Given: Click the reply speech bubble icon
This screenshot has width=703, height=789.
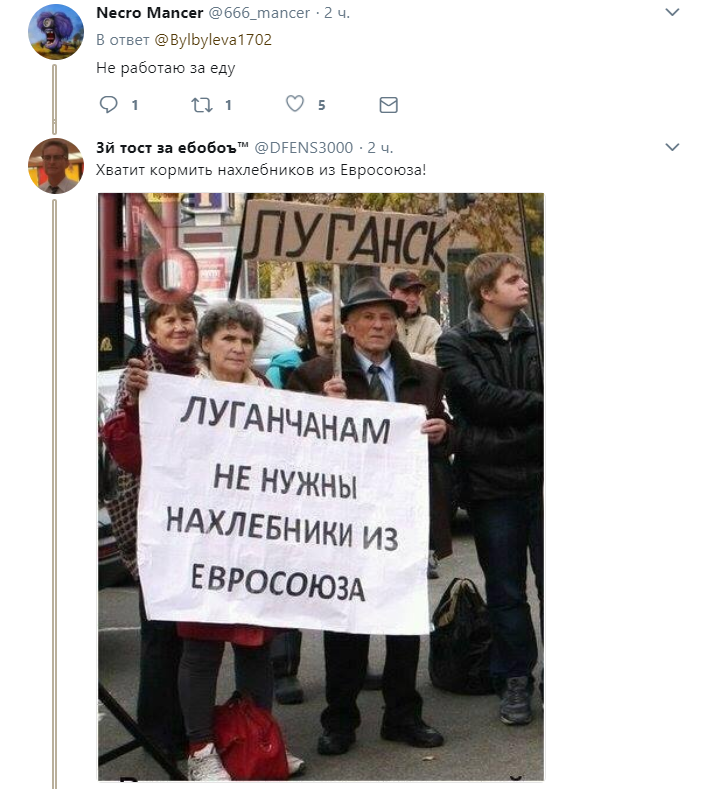Looking at the screenshot, I should click(108, 104).
